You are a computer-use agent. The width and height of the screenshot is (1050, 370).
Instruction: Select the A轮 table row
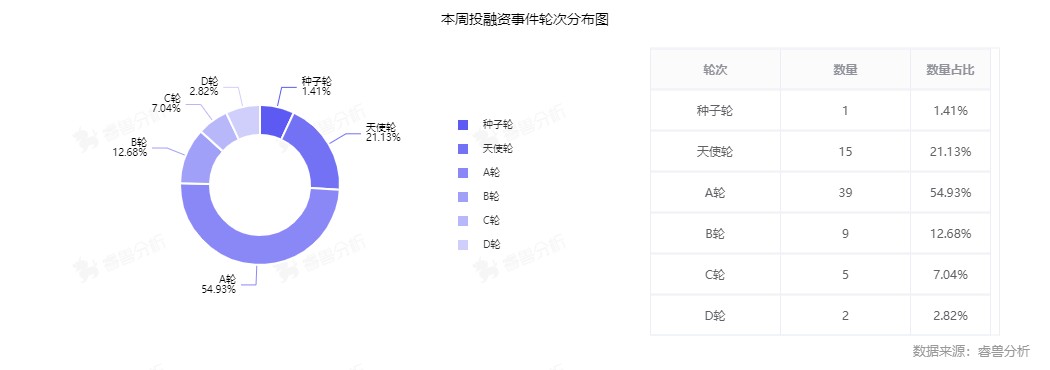point(820,193)
